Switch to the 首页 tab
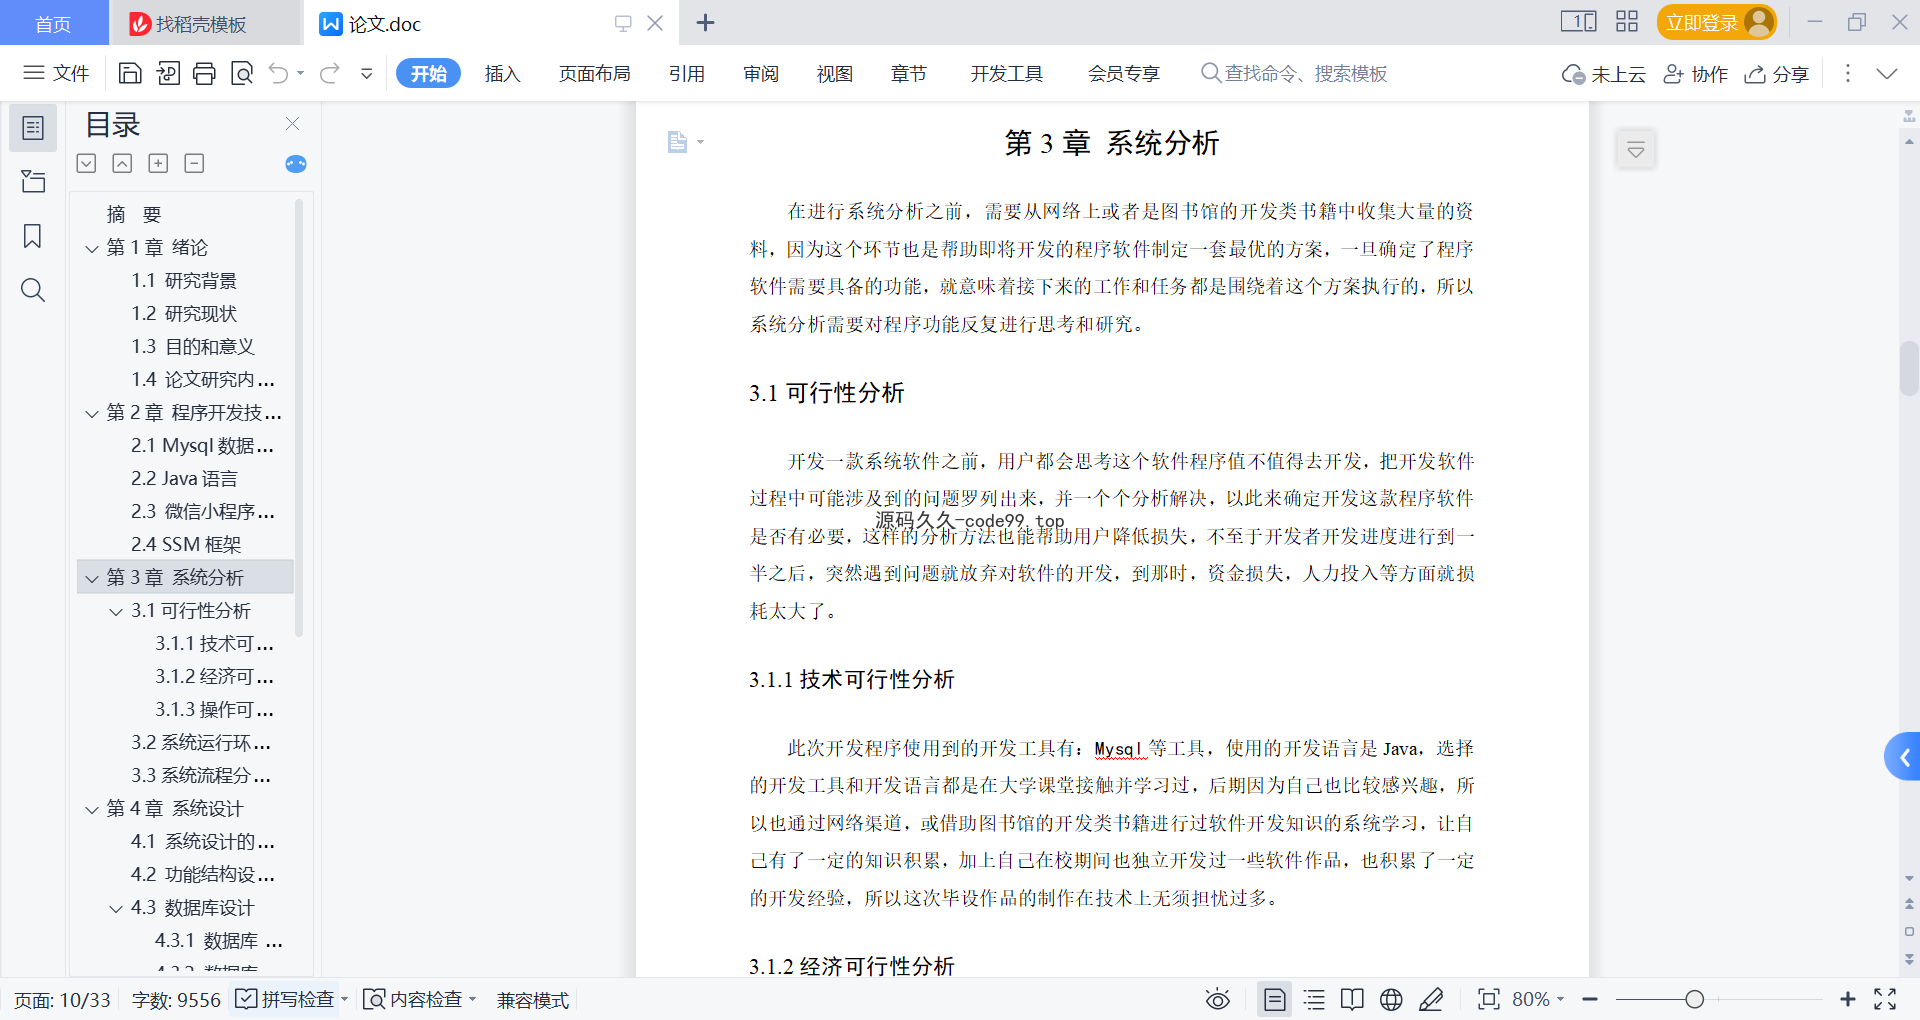This screenshot has height=1020, width=1920. [x=53, y=23]
